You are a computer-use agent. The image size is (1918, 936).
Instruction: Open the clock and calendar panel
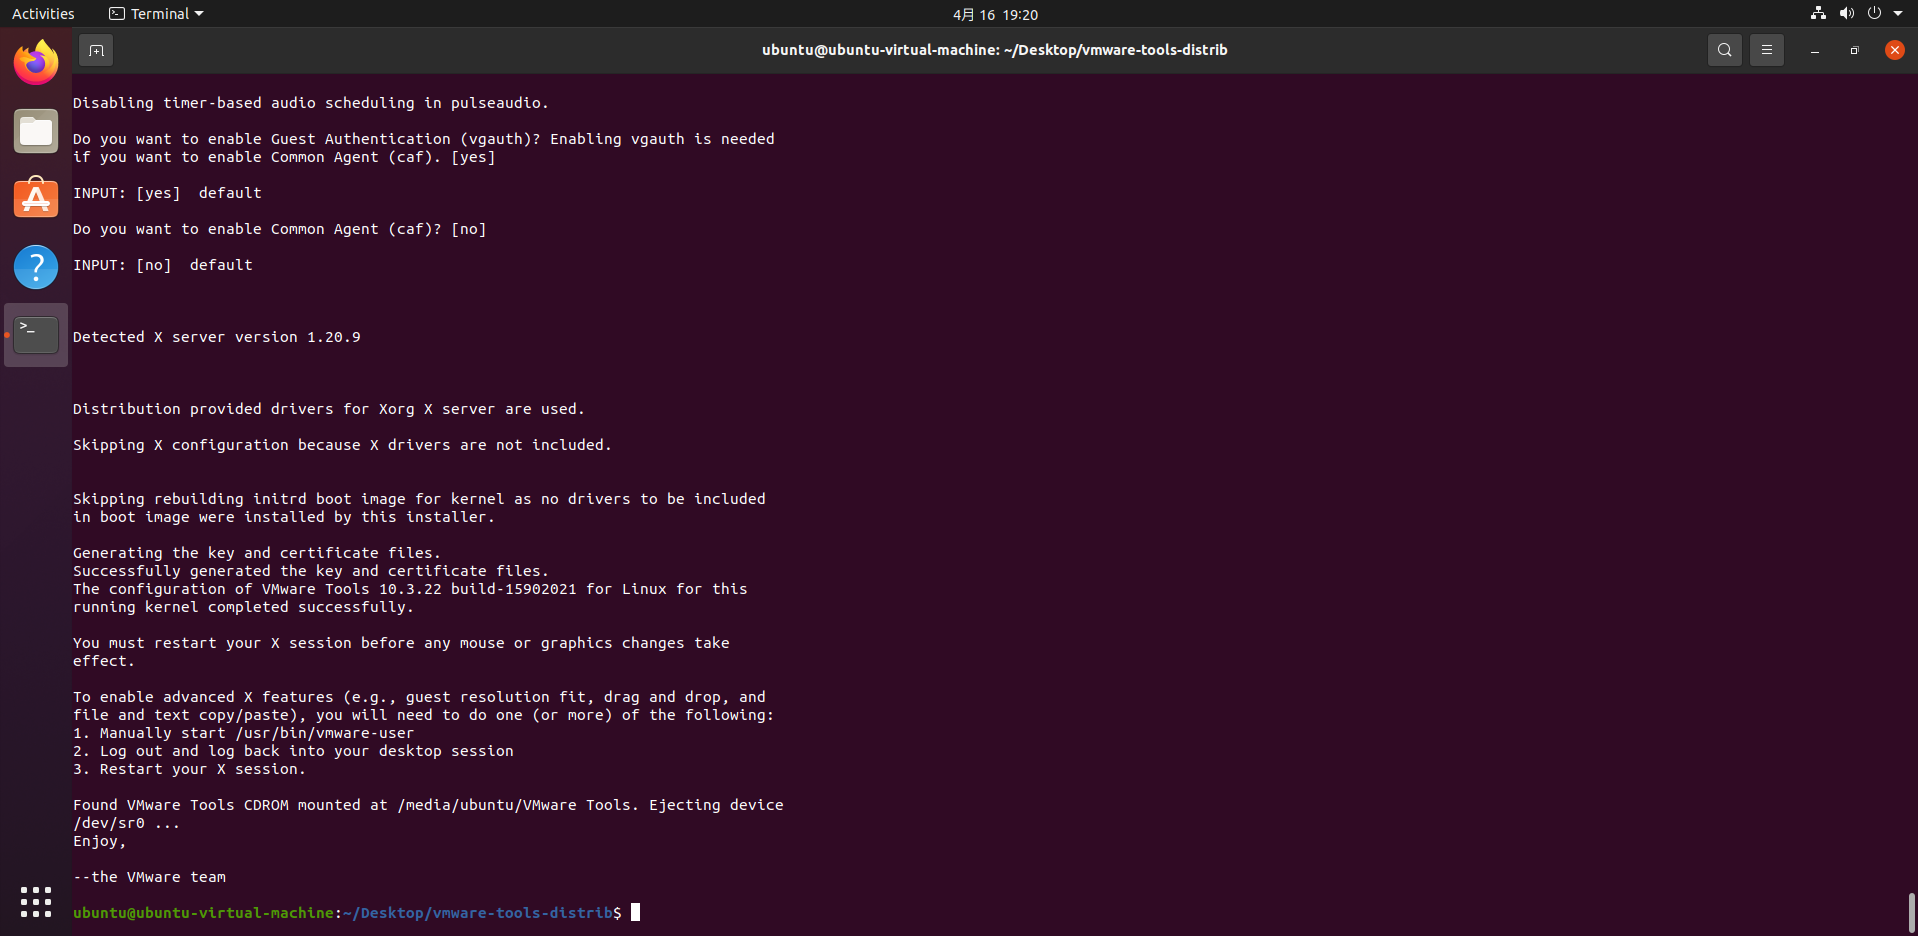click(x=995, y=14)
